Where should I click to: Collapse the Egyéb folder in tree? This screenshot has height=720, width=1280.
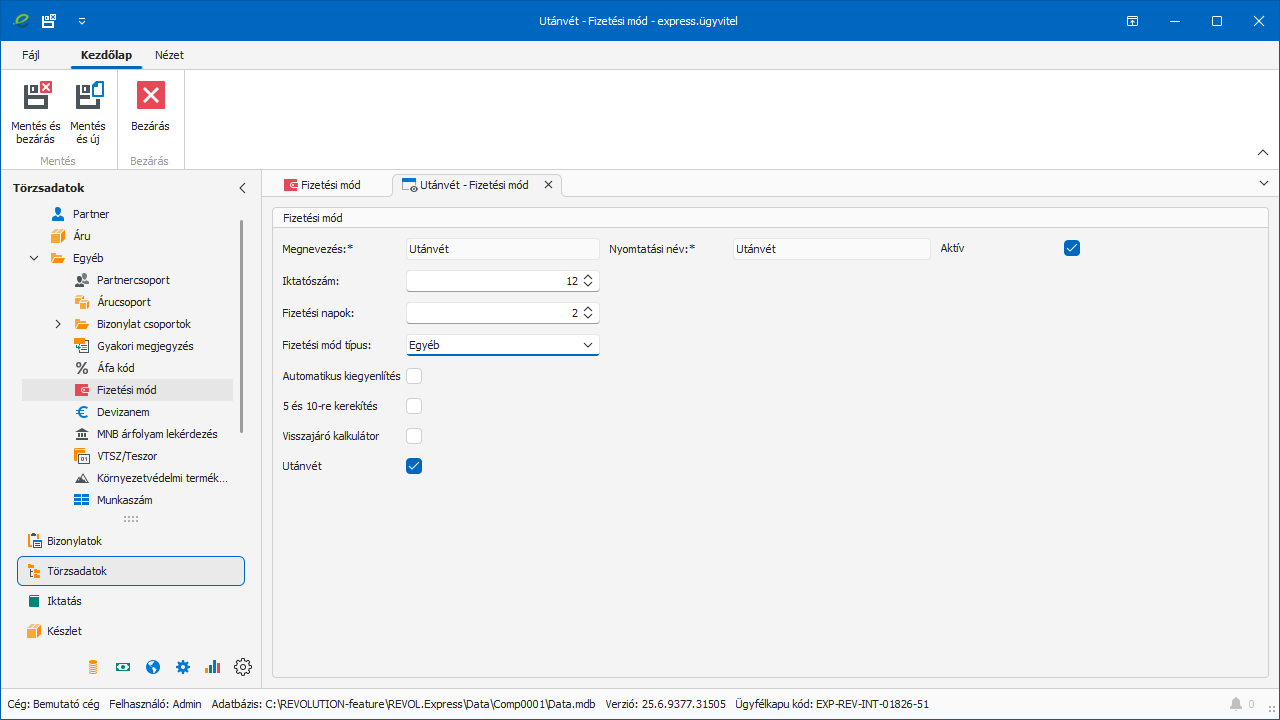click(34, 258)
